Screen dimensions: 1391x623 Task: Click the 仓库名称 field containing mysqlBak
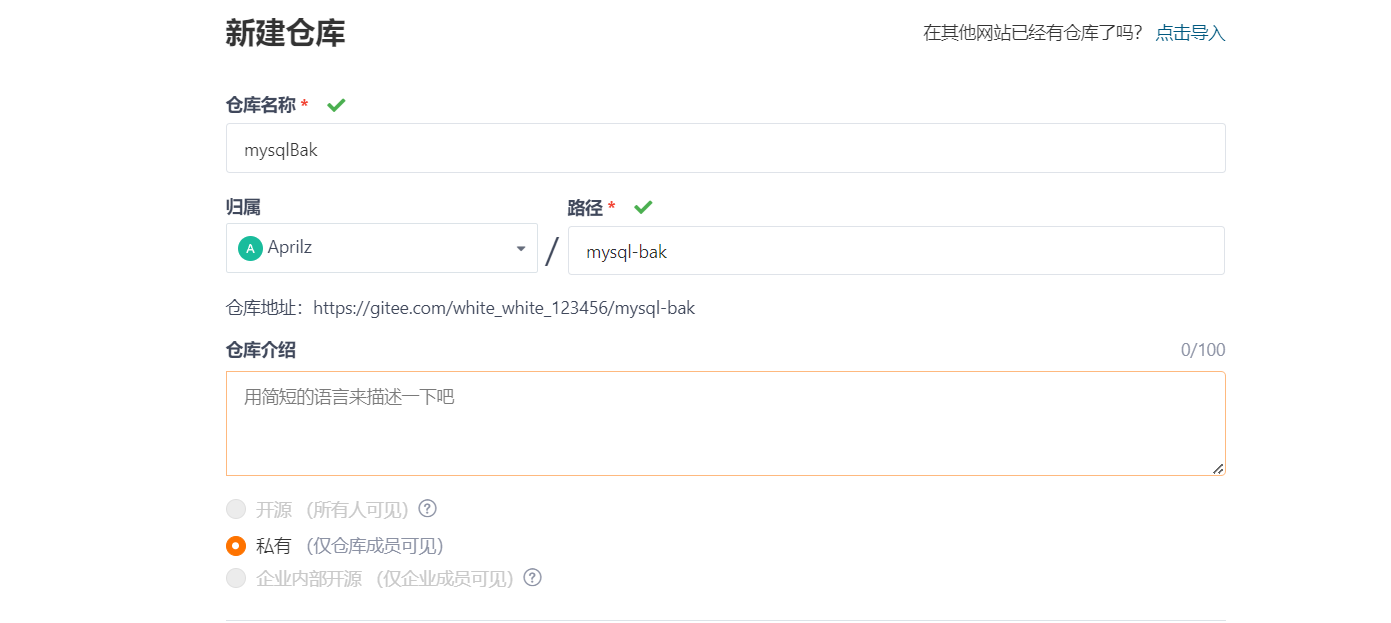(x=725, y=148)
